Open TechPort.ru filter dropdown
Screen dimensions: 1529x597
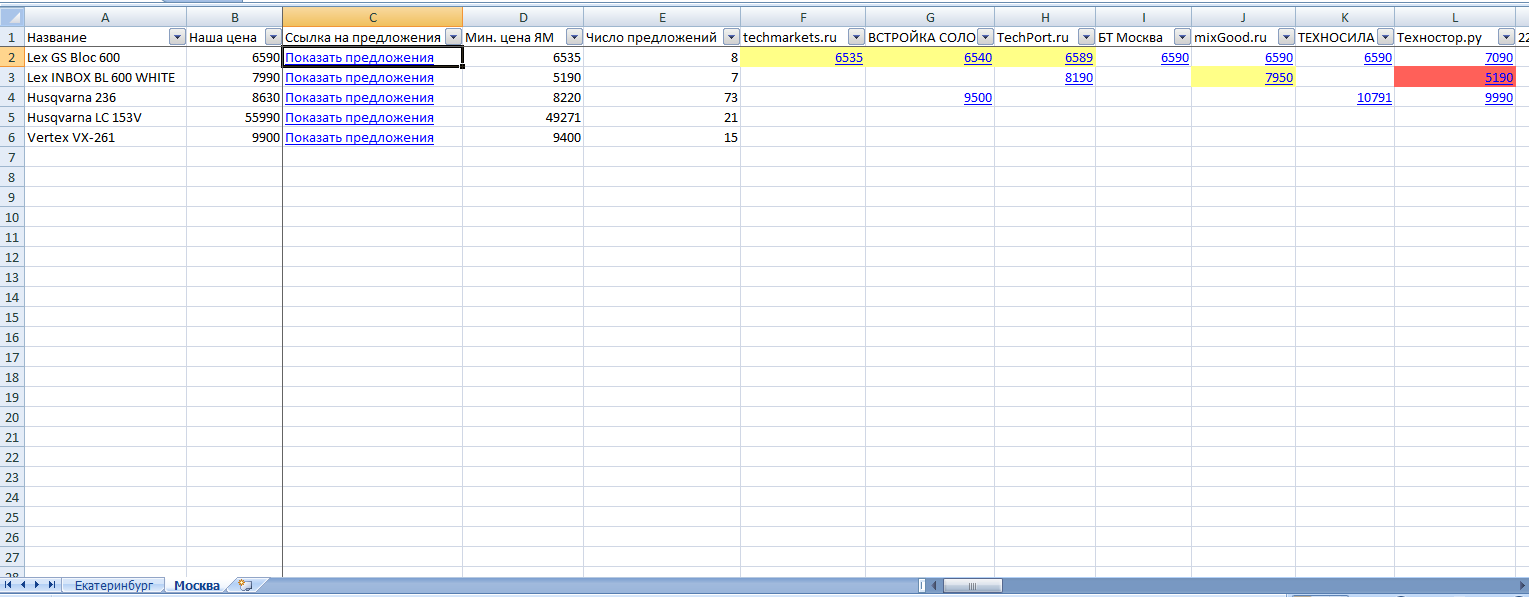coord(1086,37)
